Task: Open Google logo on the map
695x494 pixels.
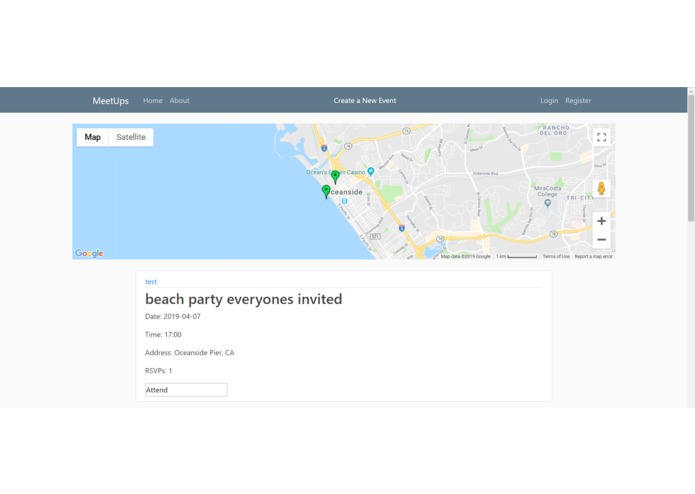Action: click(x=89, y=253)
